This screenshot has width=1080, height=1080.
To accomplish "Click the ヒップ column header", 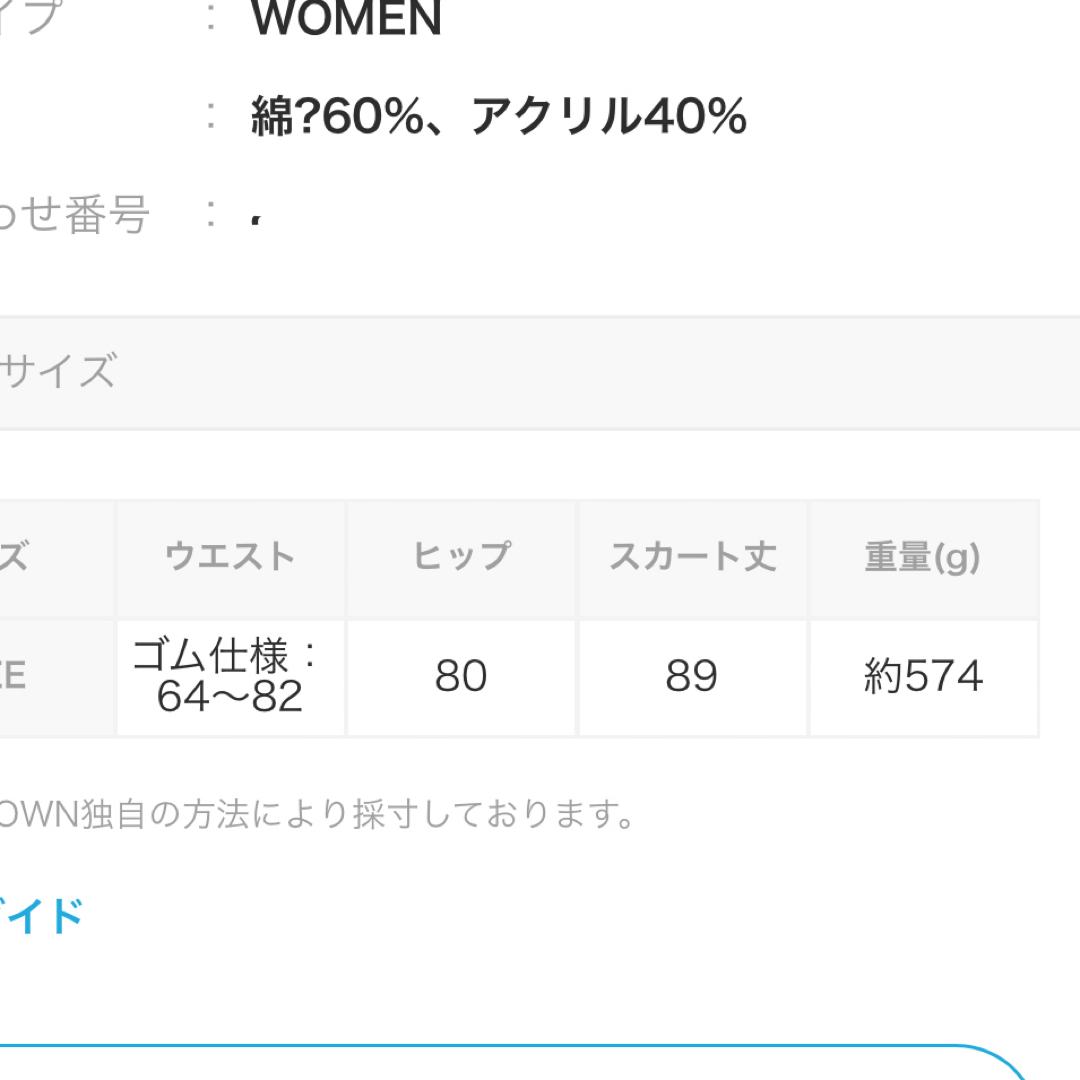I will point(461,558).
